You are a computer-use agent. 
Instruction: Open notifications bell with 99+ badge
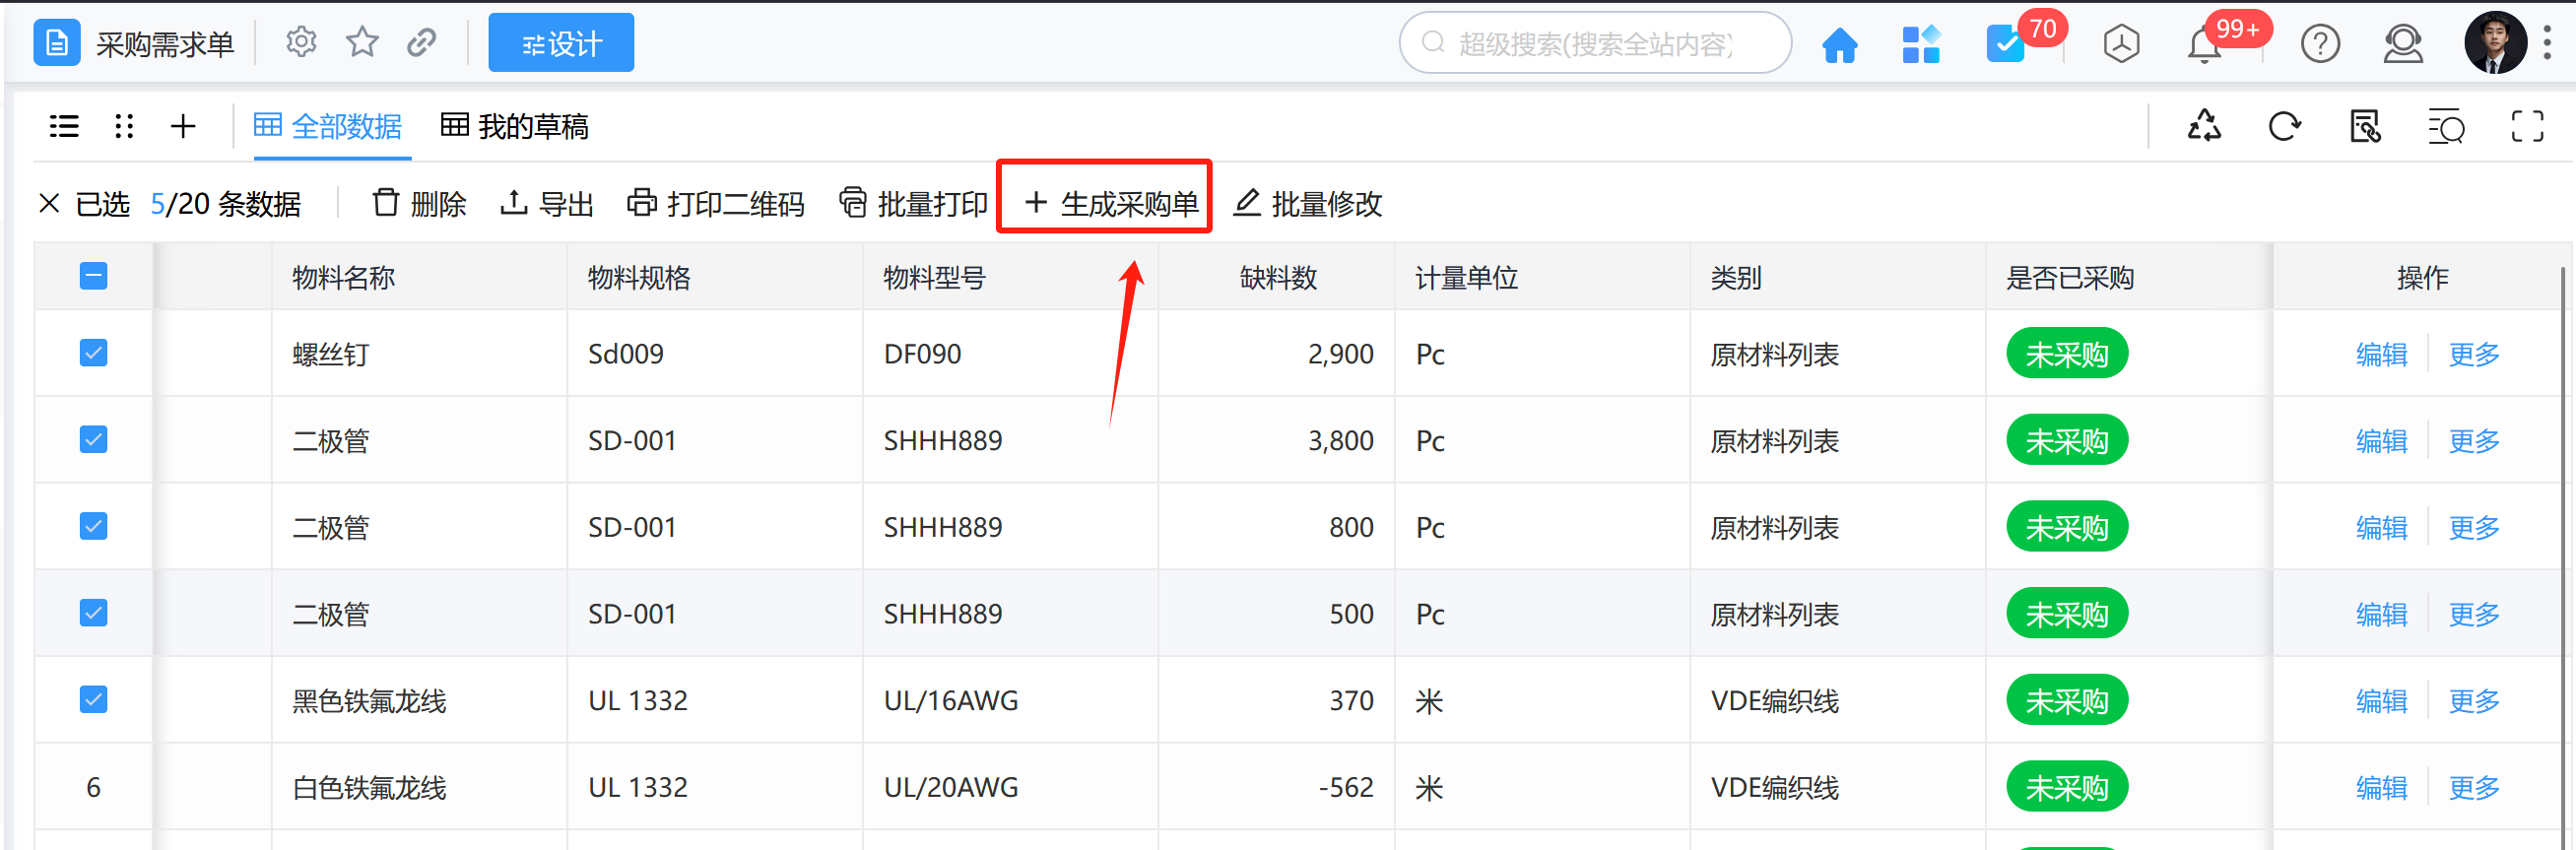point(2204,45)
